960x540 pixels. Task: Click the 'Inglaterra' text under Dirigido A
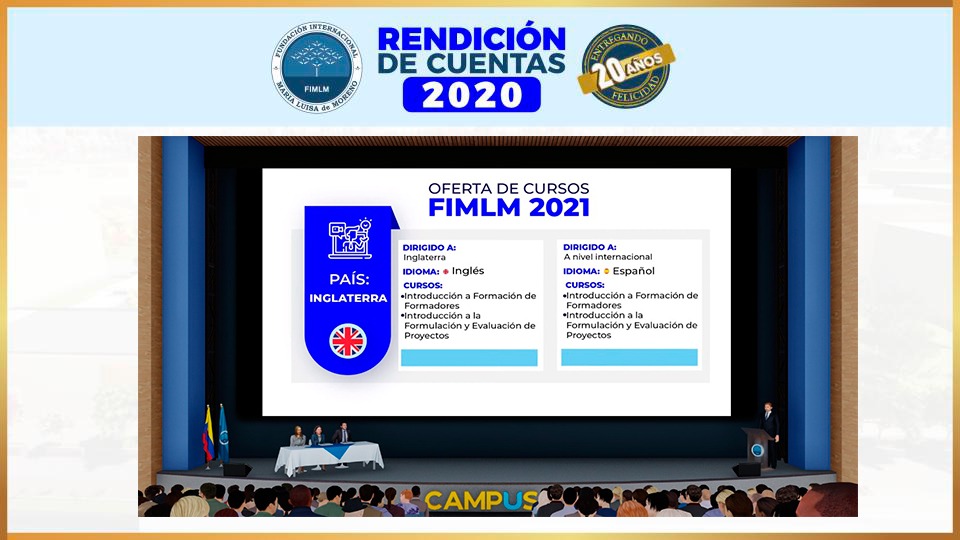click(x=424, y=258)
